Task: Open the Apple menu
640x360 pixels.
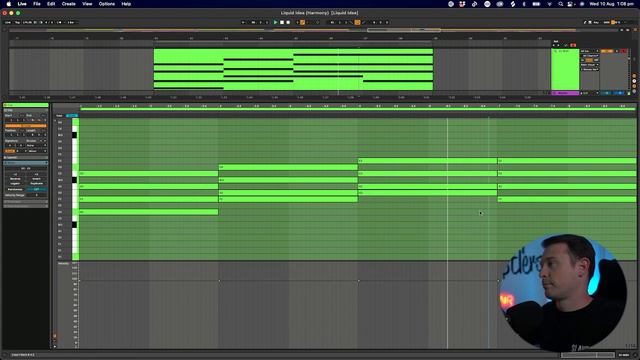Action: click(9, 4)
